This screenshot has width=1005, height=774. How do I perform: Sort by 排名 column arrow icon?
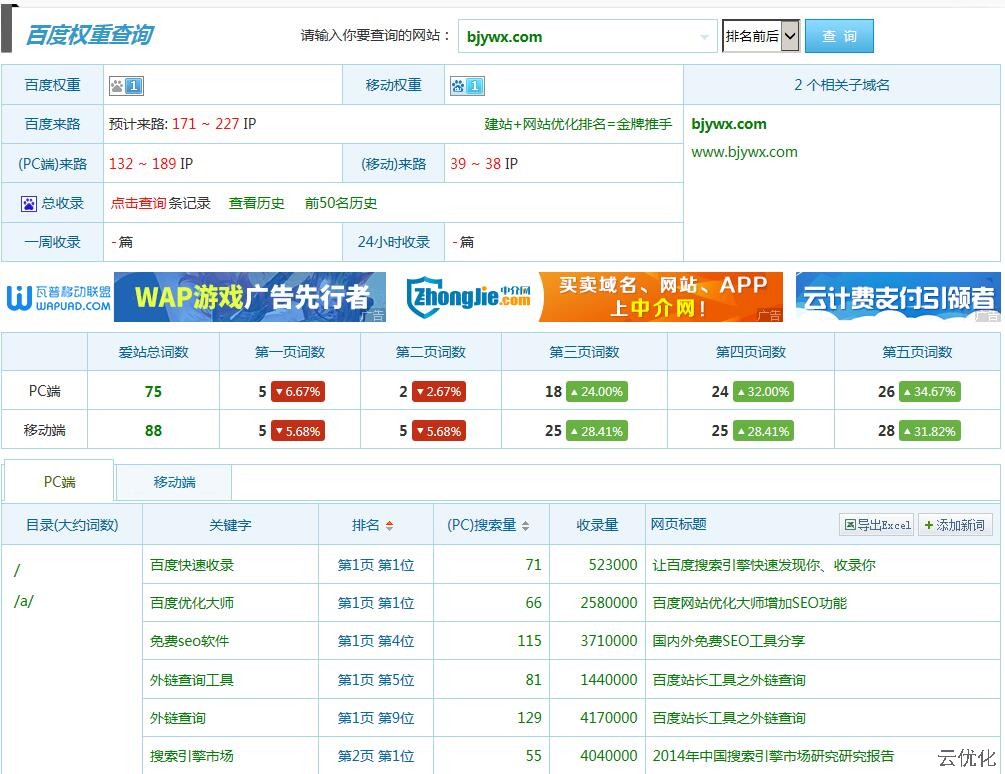pos(389,525)
